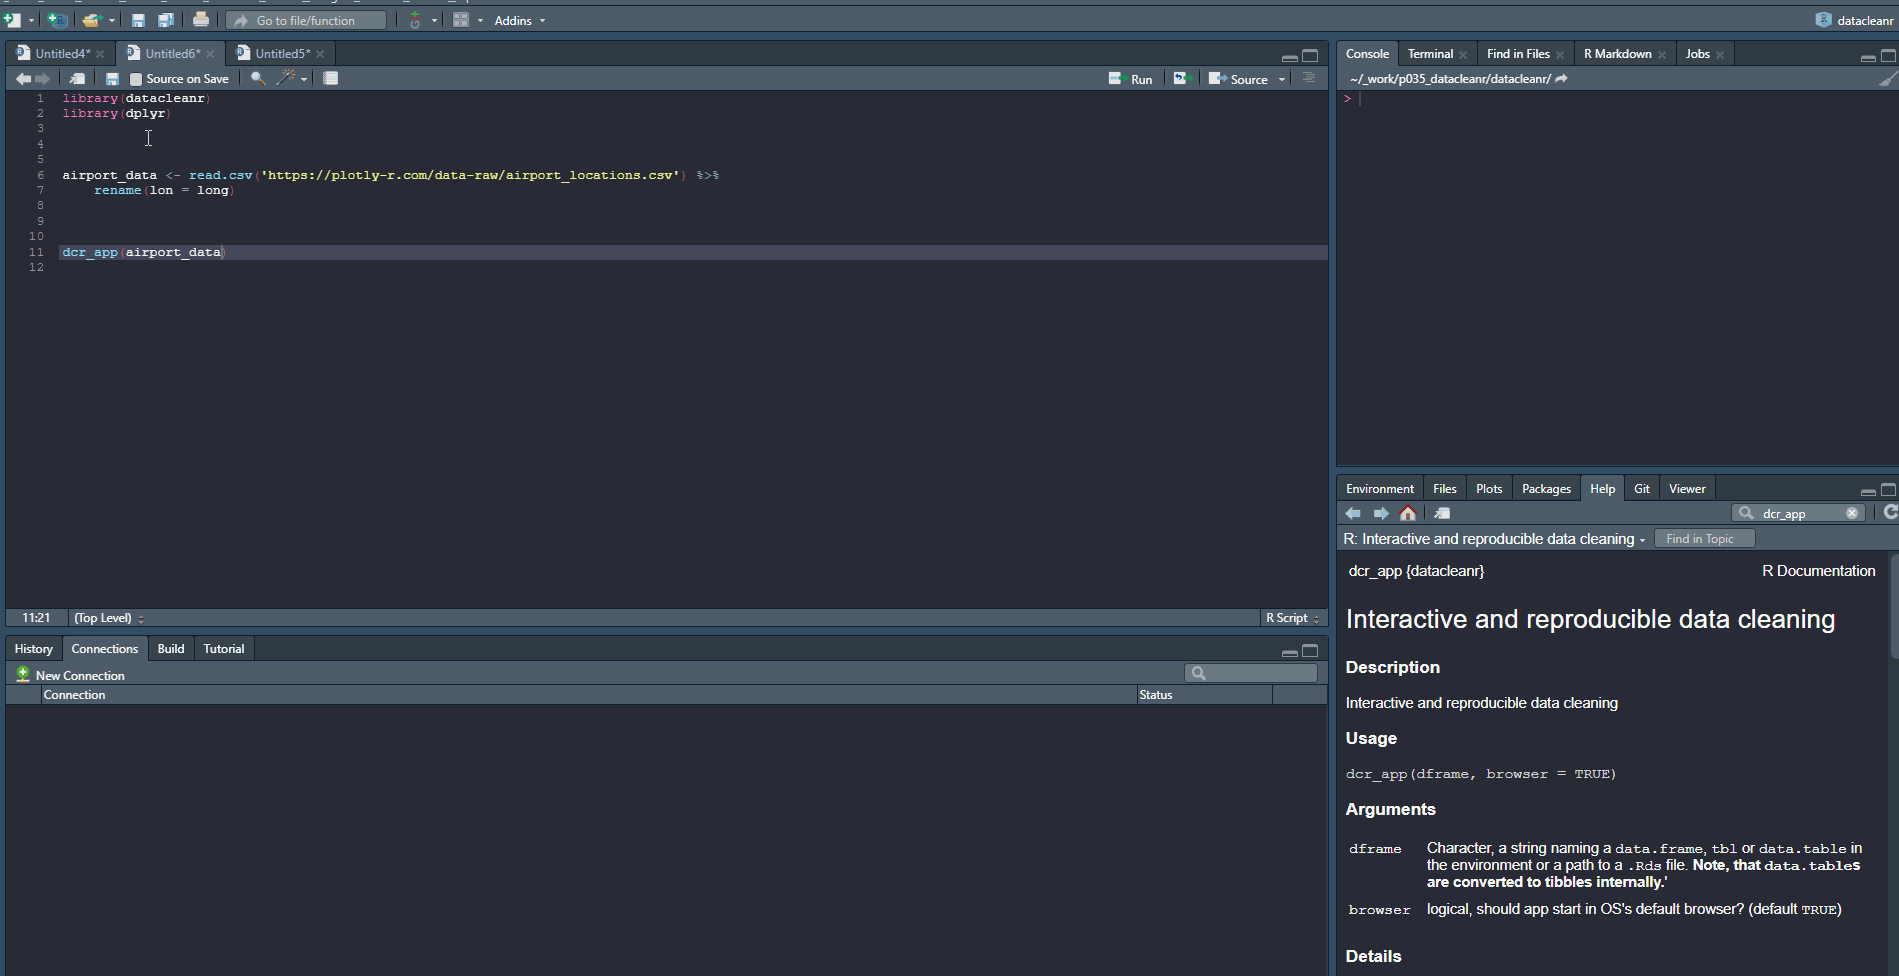
Task: Click the Go to file/function field
Action: pos(306,20)
